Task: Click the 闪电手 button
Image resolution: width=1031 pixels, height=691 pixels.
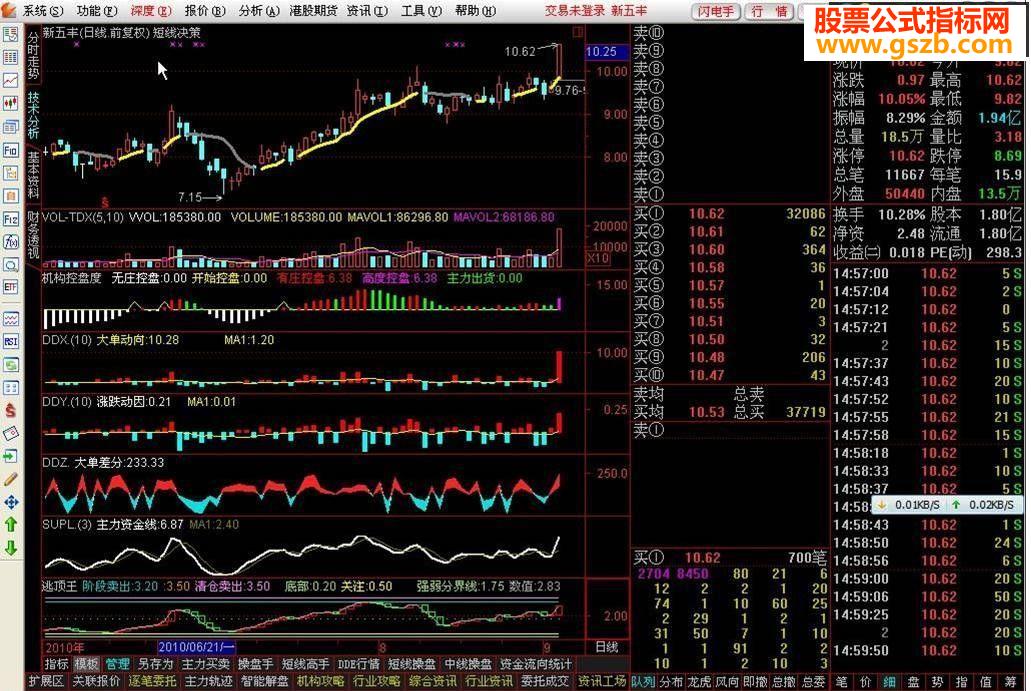Action: pos(716,11)
